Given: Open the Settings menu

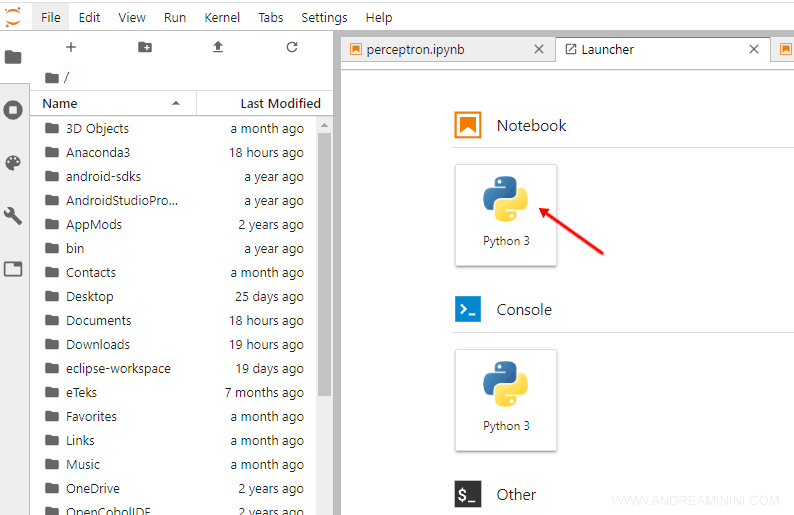Looking at the screenshot, I should [x=324, y=17].
